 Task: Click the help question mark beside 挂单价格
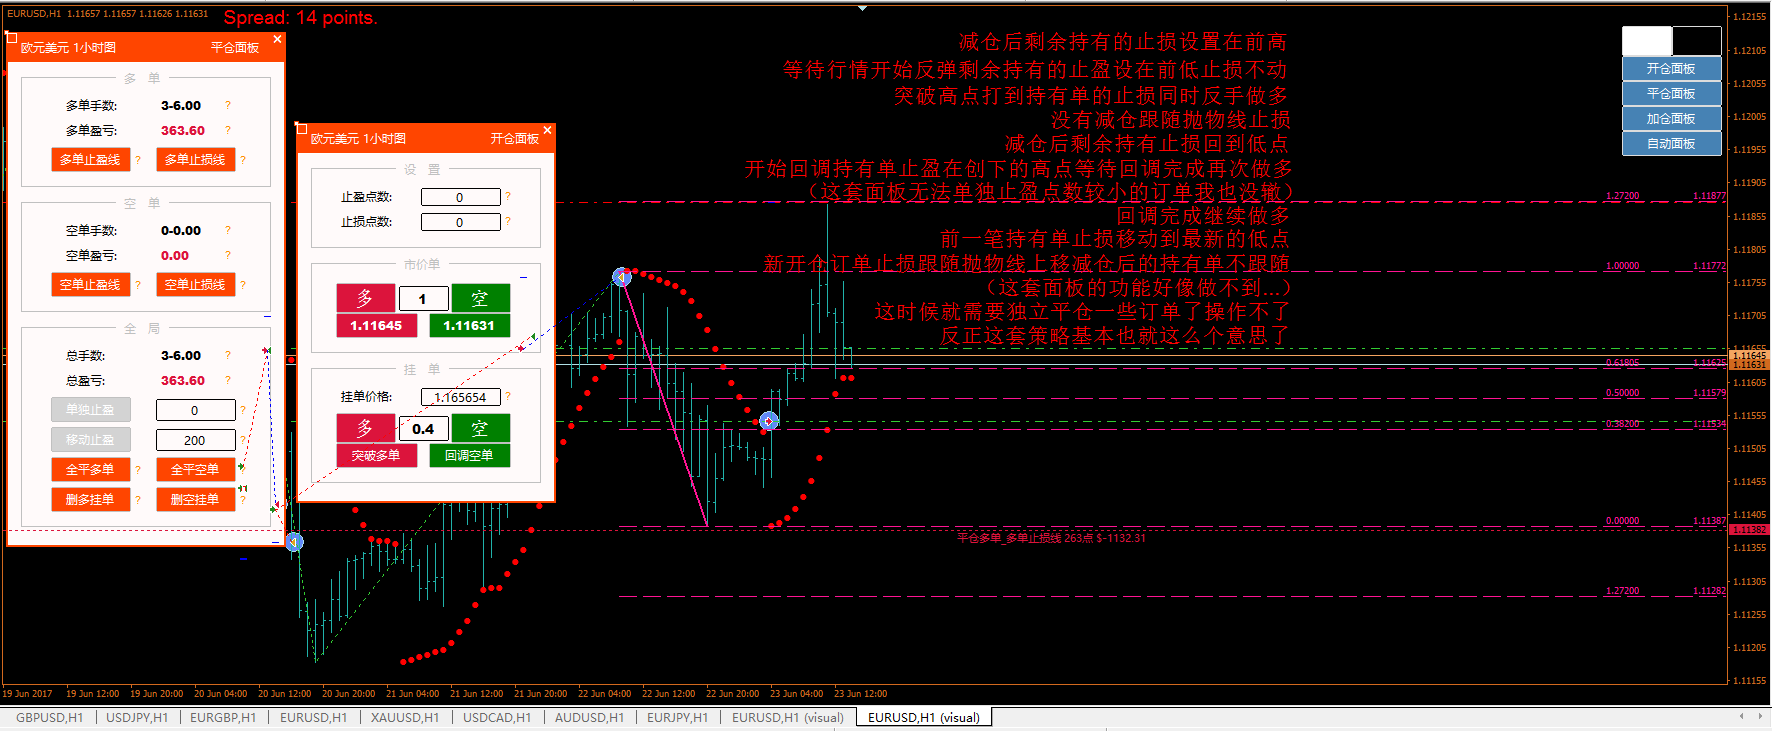coord(508,396)
